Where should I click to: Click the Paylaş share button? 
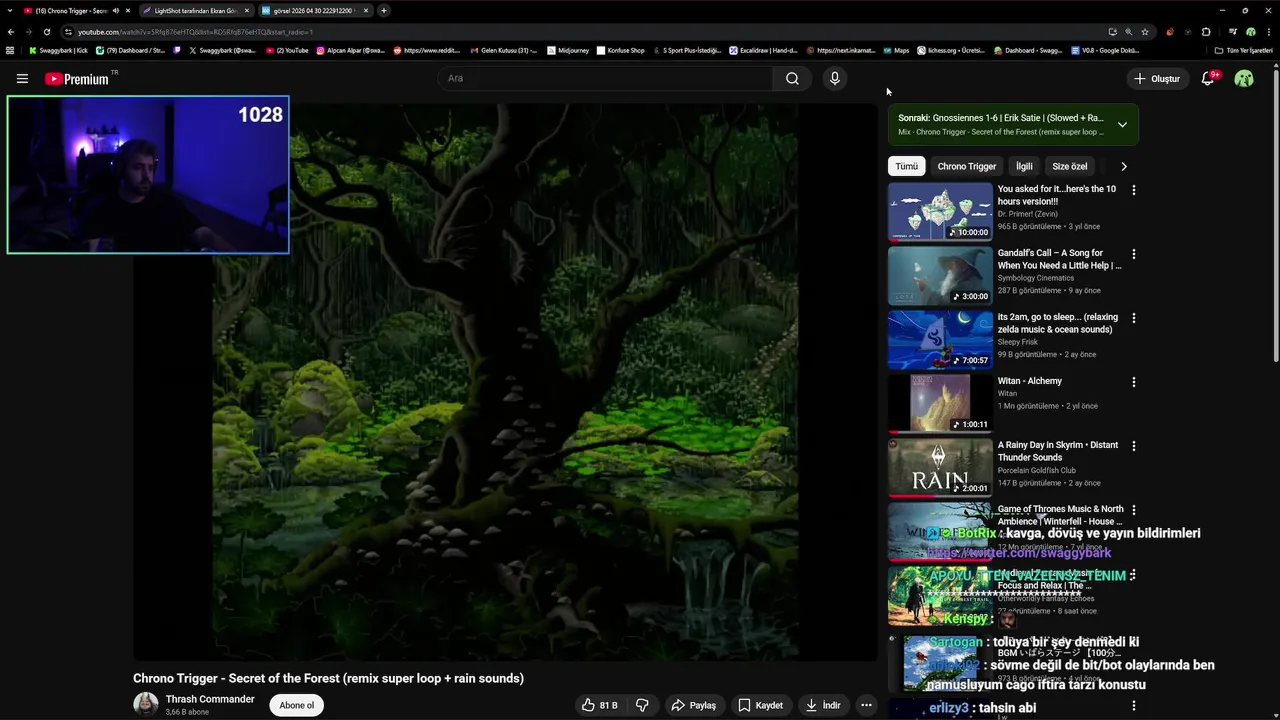pos(693,705)
